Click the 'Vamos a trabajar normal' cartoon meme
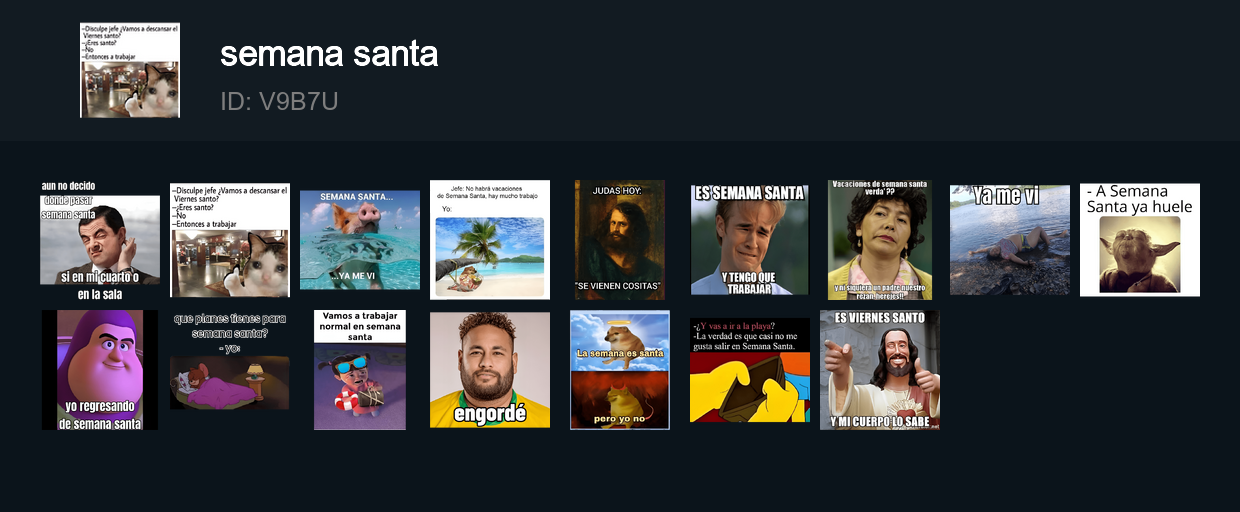 coord(360,370)
